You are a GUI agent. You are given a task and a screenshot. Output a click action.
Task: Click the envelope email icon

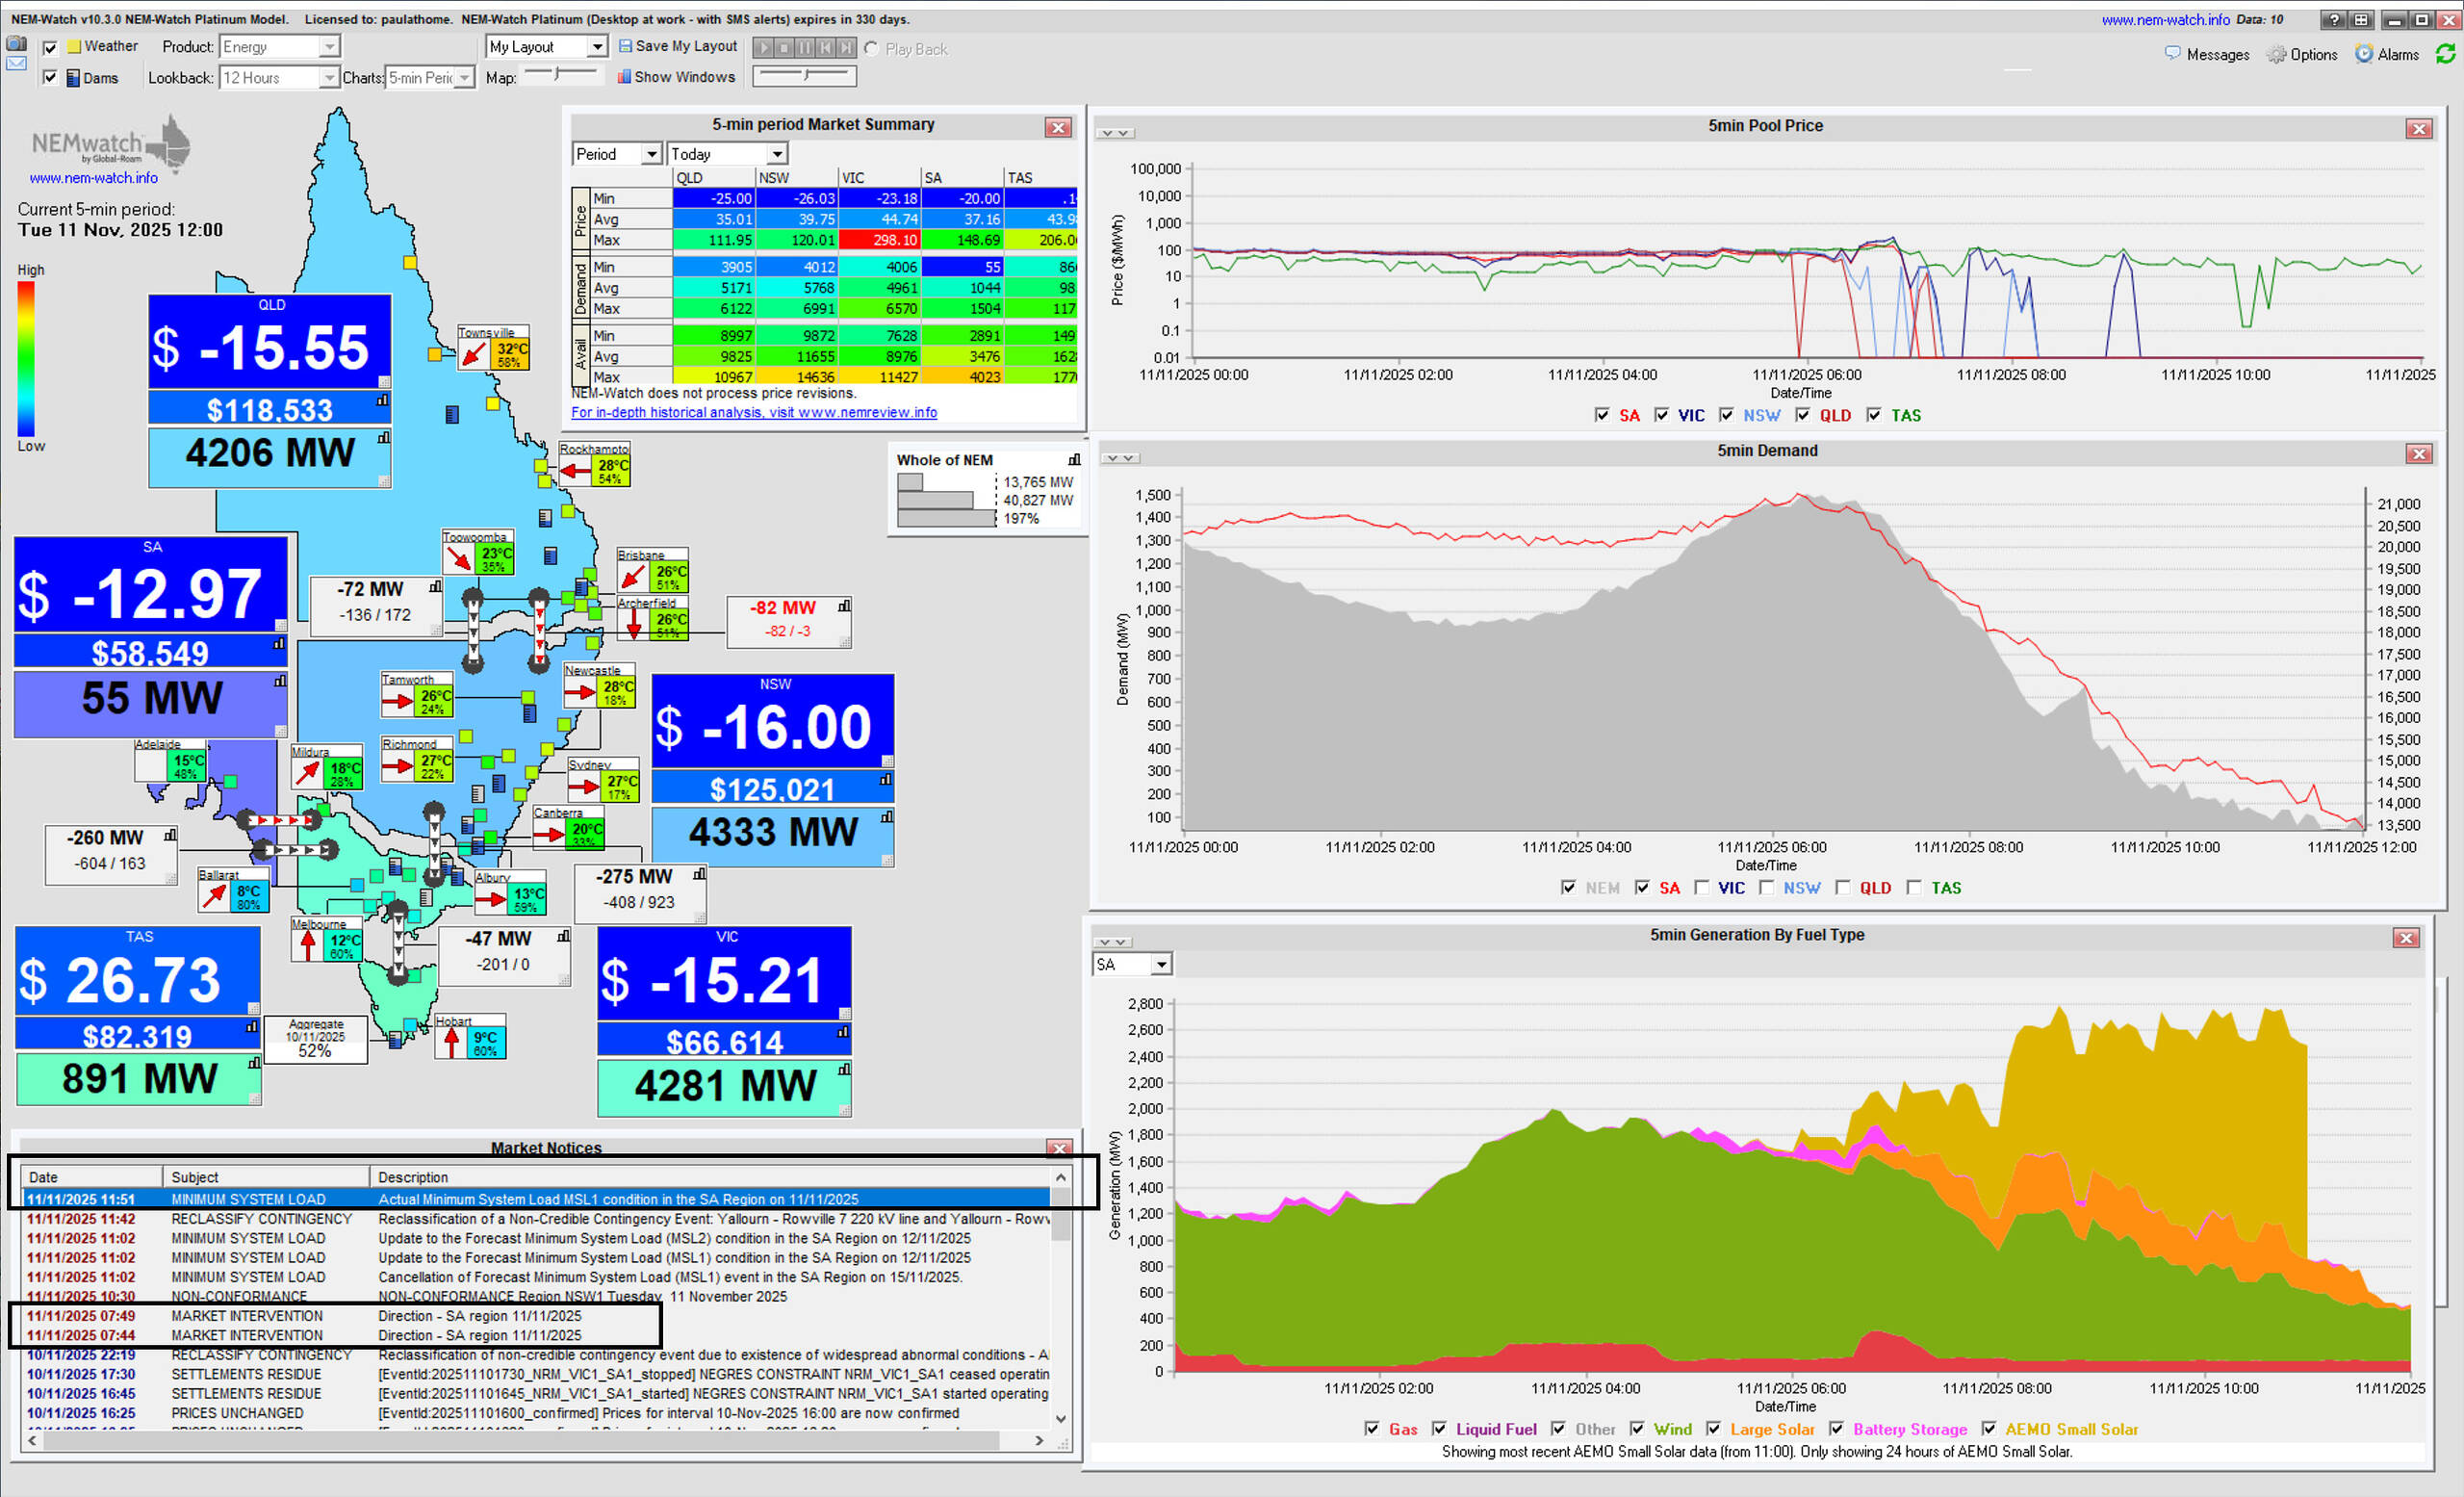pos(16,64)
